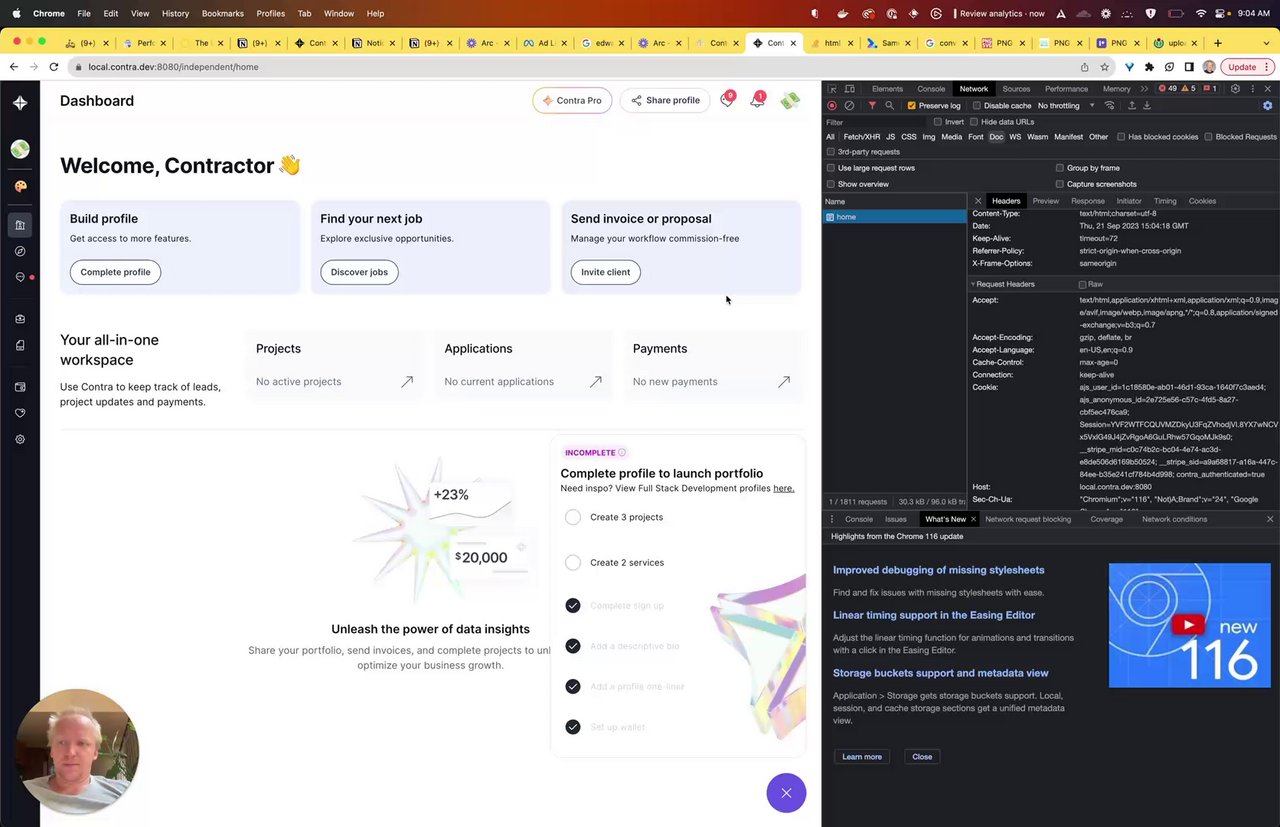The width and height of the screenshot is (1280, 827).
Task: Toggle the device toolbar icon
Action: 850,89
